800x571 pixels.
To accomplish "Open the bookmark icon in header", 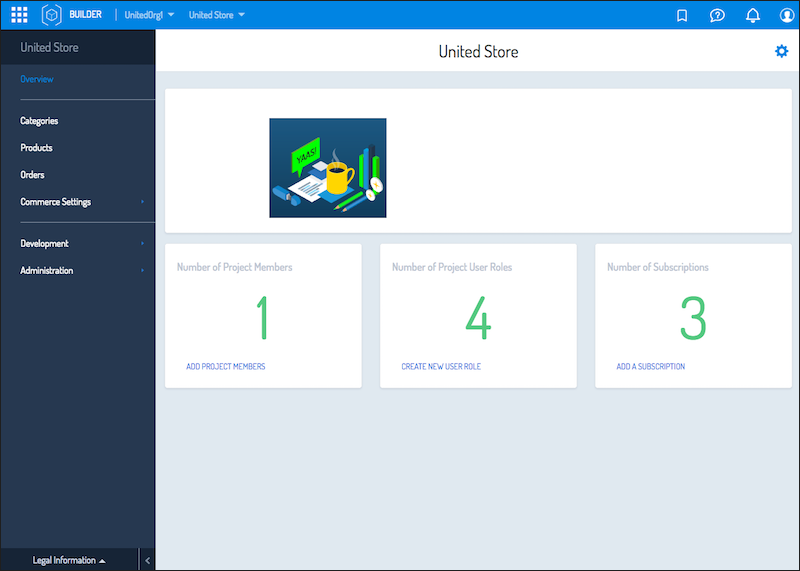I will click(682, 15).
